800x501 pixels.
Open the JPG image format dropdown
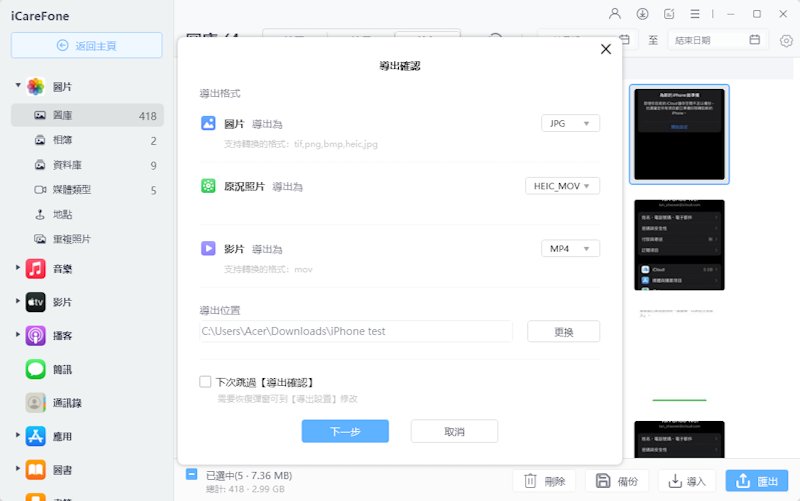pyautogui.click(x=570, y=123)
